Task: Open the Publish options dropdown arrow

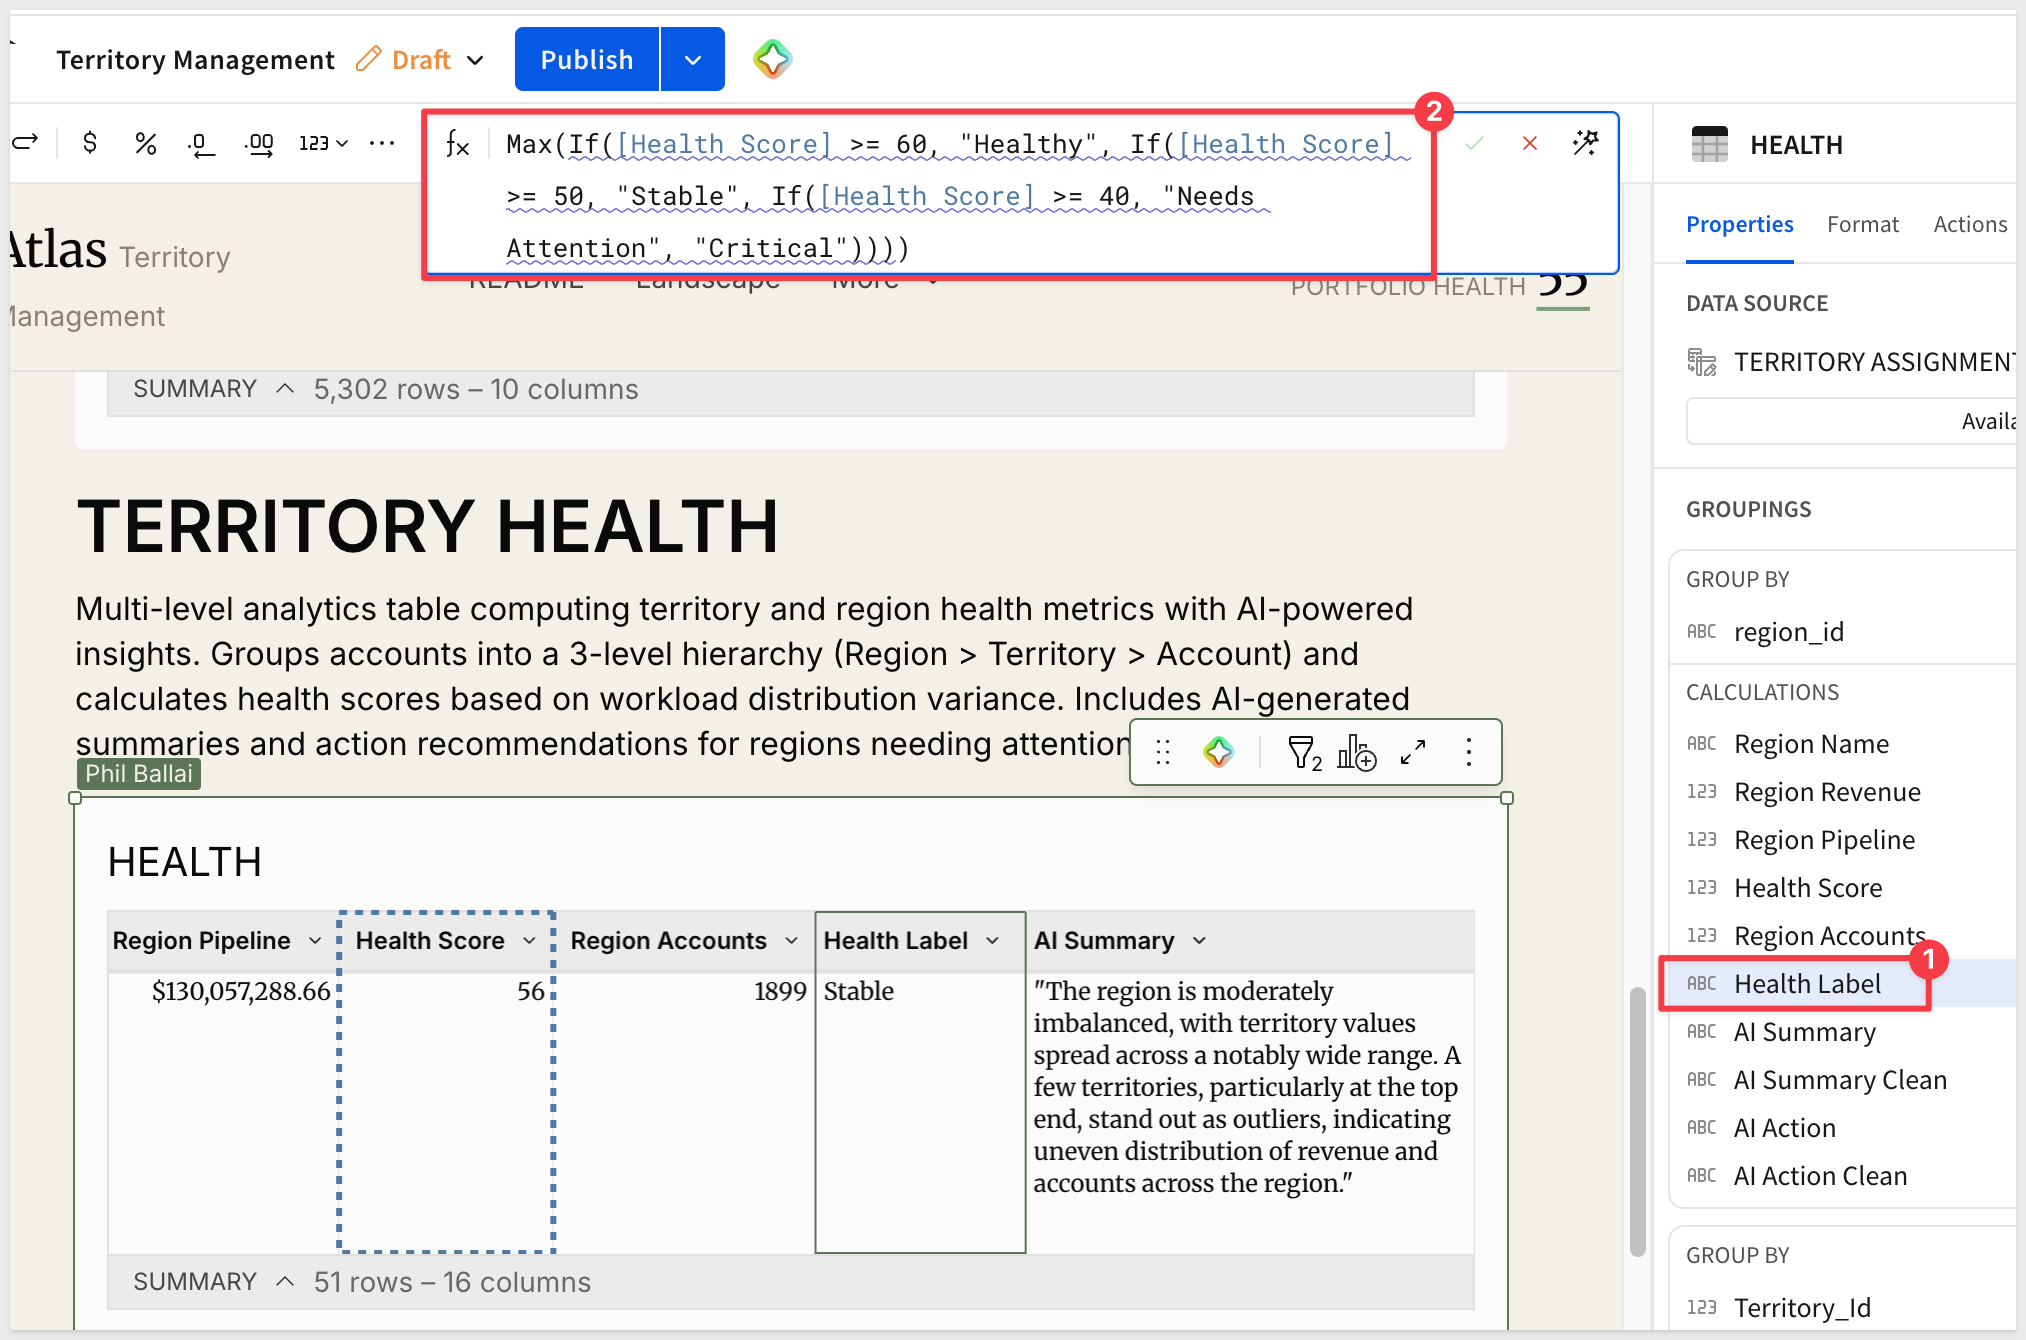Action: [693, 59]
